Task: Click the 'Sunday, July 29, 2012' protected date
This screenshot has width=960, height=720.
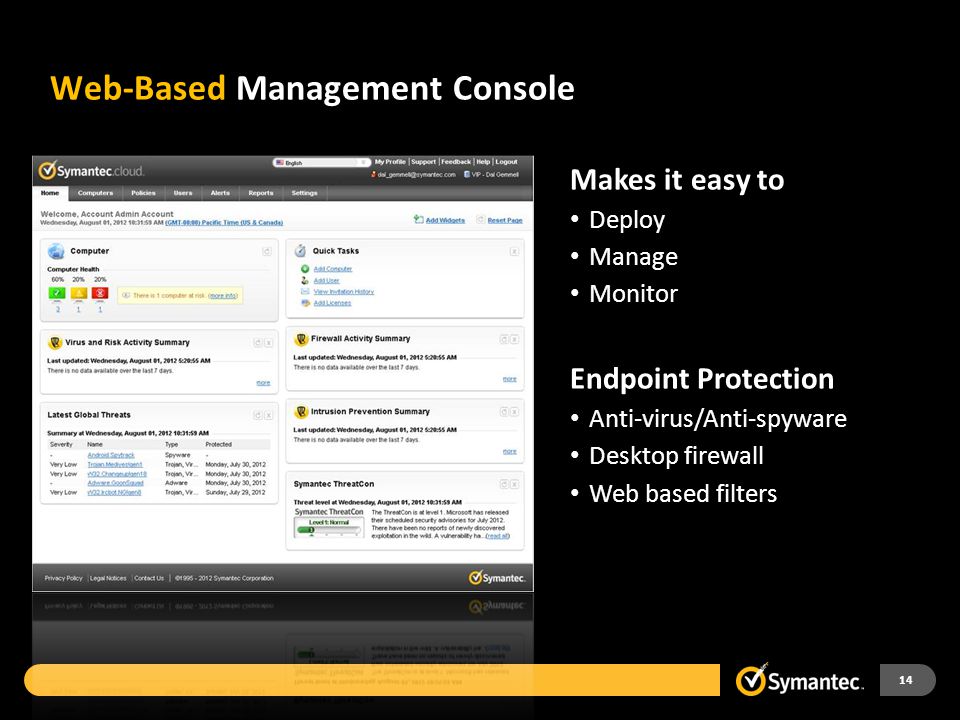Action: point(235,492)
